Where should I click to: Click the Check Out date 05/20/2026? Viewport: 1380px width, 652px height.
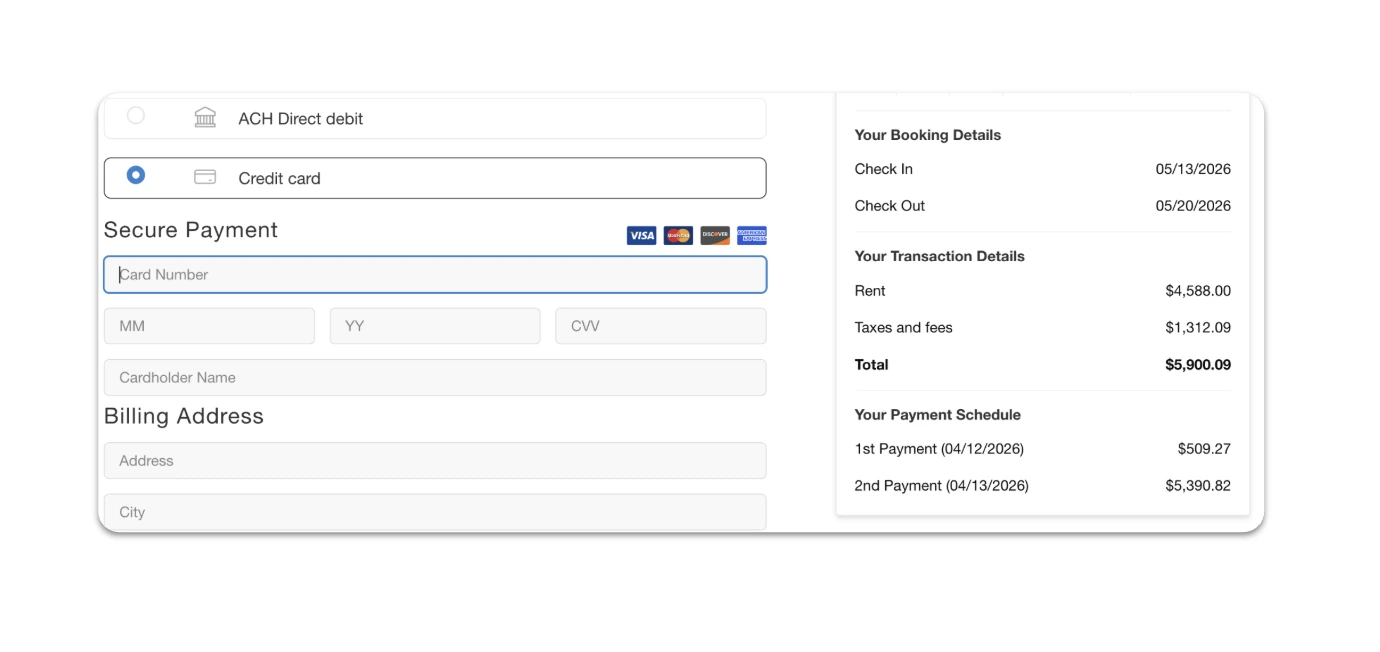1194,205
